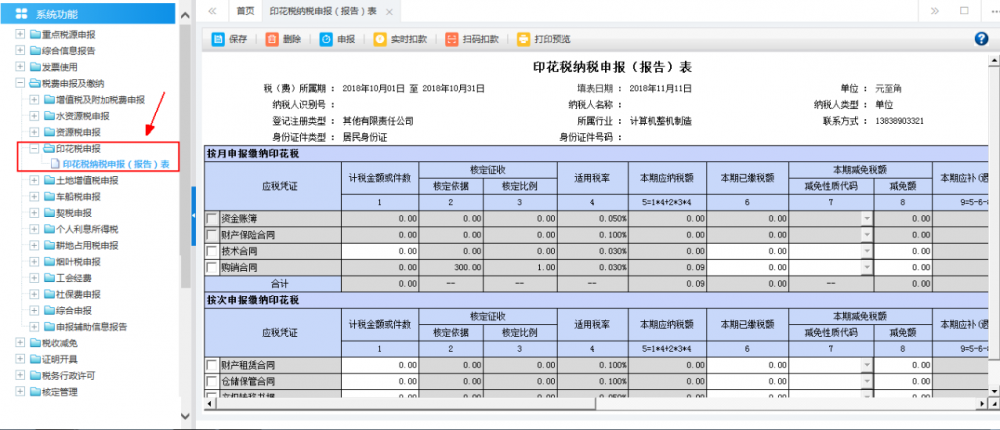Click the folder icon of 车船税申报
Image resolution: width=1000 pixels, height=430 pixels.
[x=50, y=197]
